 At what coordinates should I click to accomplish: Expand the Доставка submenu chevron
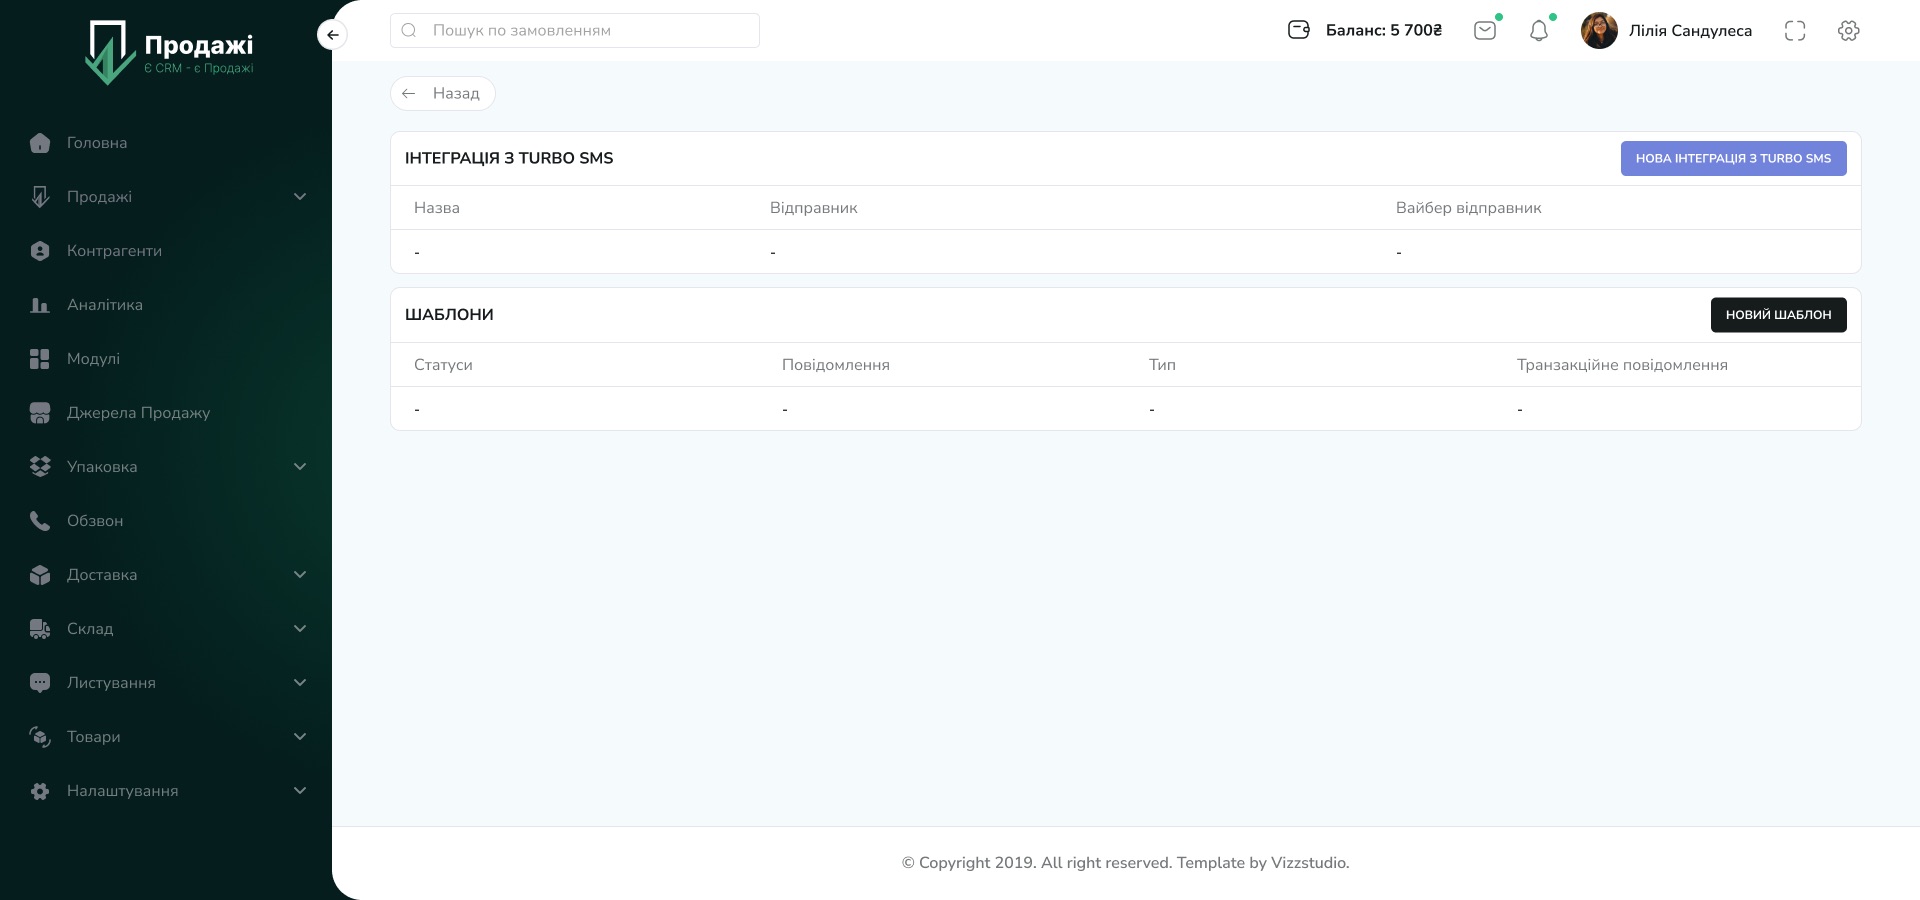[x=300, y=575]
